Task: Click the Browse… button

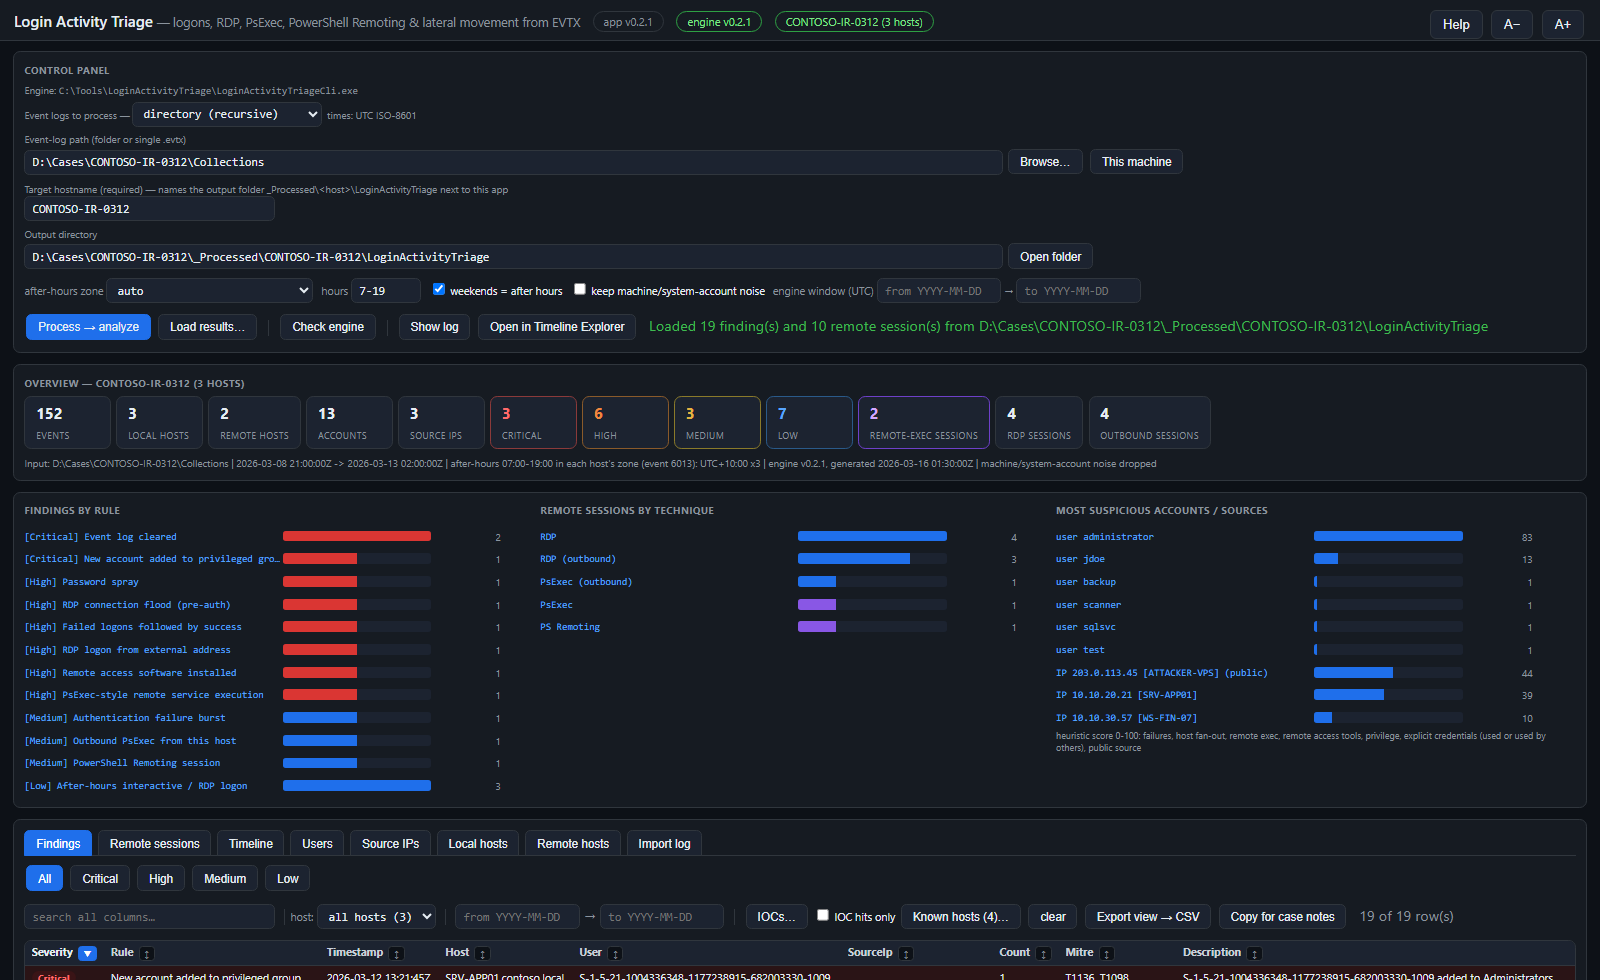Action: [1045, 162]
